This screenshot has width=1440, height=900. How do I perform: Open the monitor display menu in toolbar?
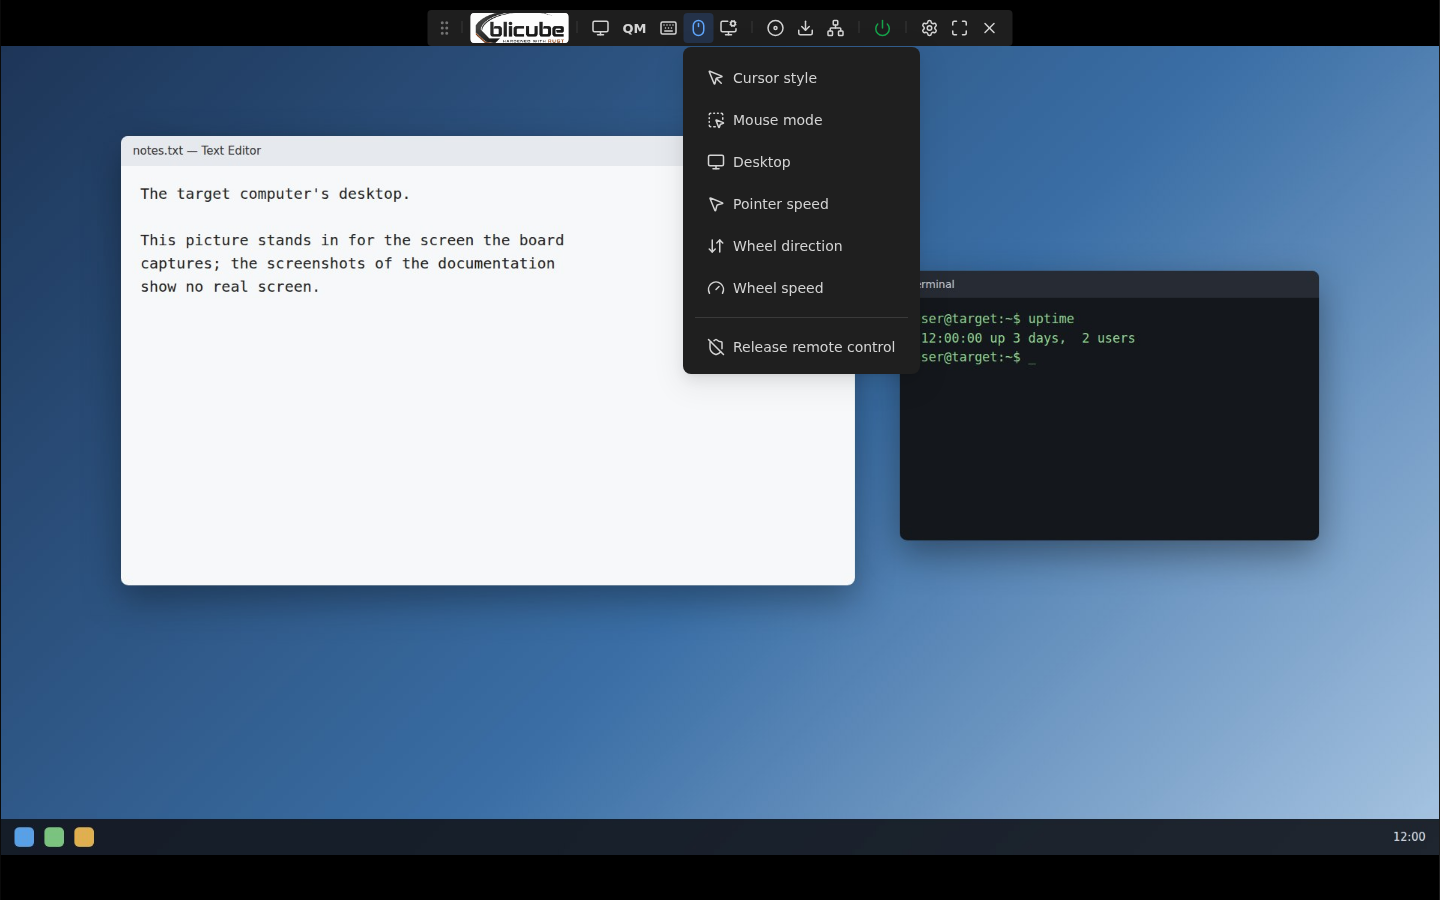600,28
